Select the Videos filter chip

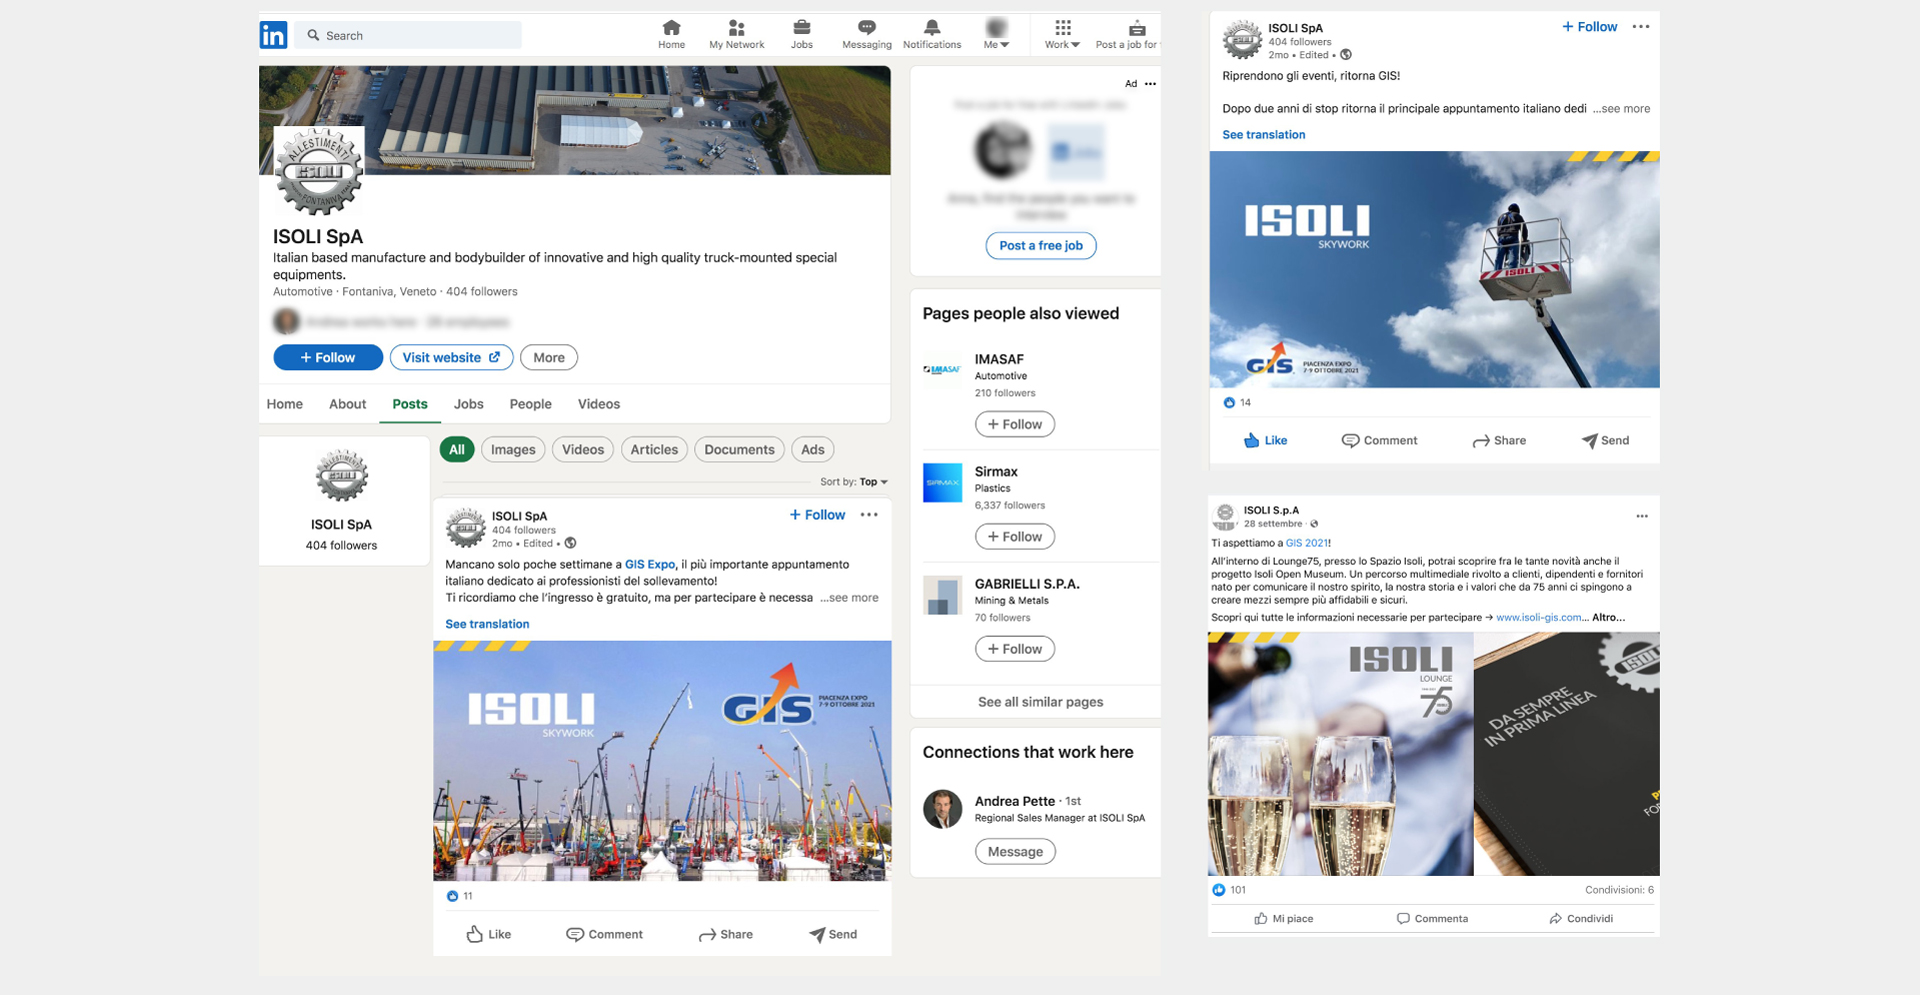point(583,450)
